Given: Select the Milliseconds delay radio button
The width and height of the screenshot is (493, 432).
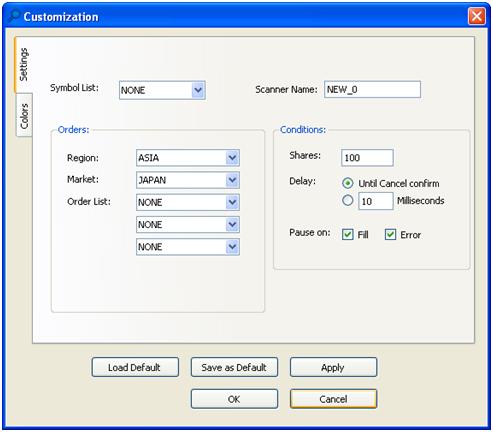Looking at the screenshot, I should tap(347, 200).
